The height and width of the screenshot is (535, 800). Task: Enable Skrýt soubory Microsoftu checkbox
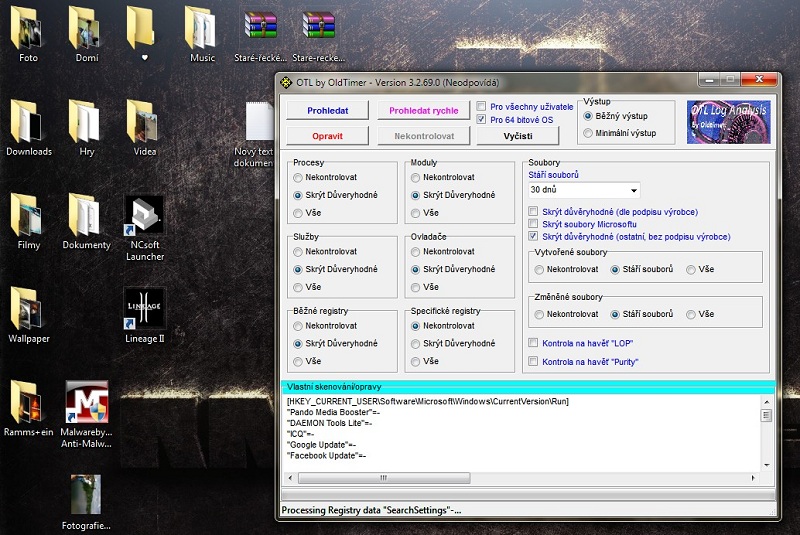pyautogui.click(x=533, y=223)
